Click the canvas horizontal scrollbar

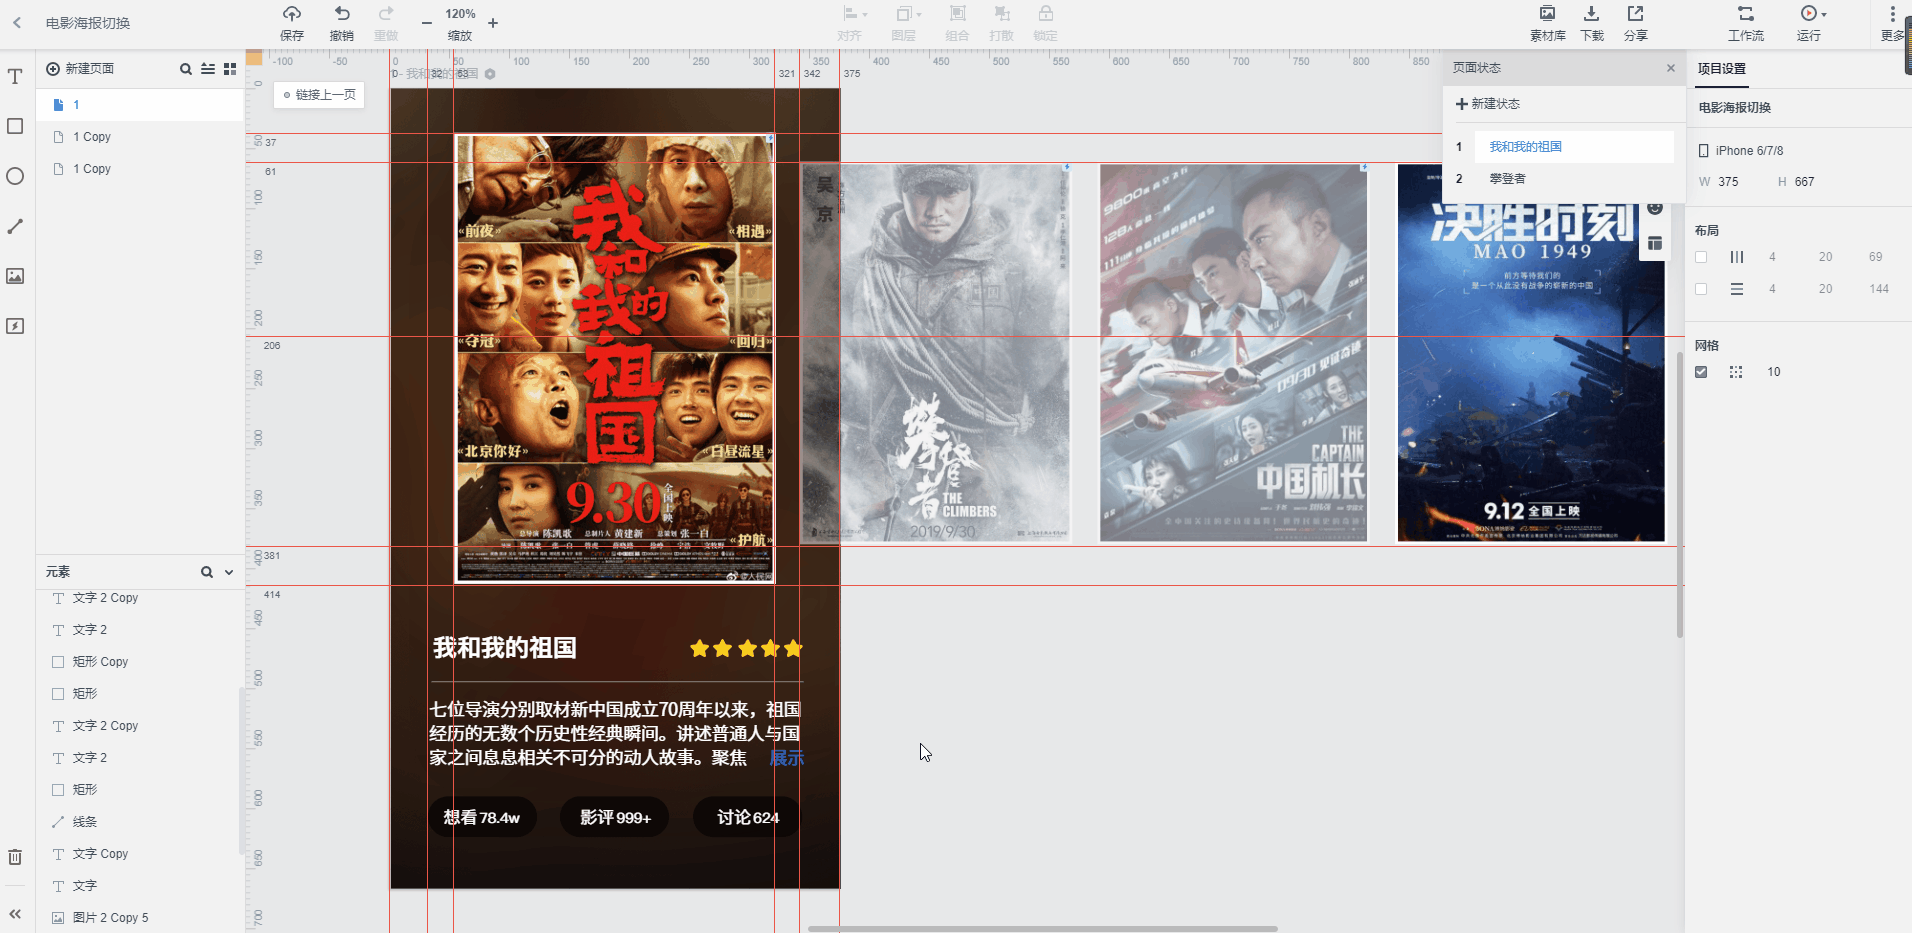pyautogui.click(x=1042, y=929)
